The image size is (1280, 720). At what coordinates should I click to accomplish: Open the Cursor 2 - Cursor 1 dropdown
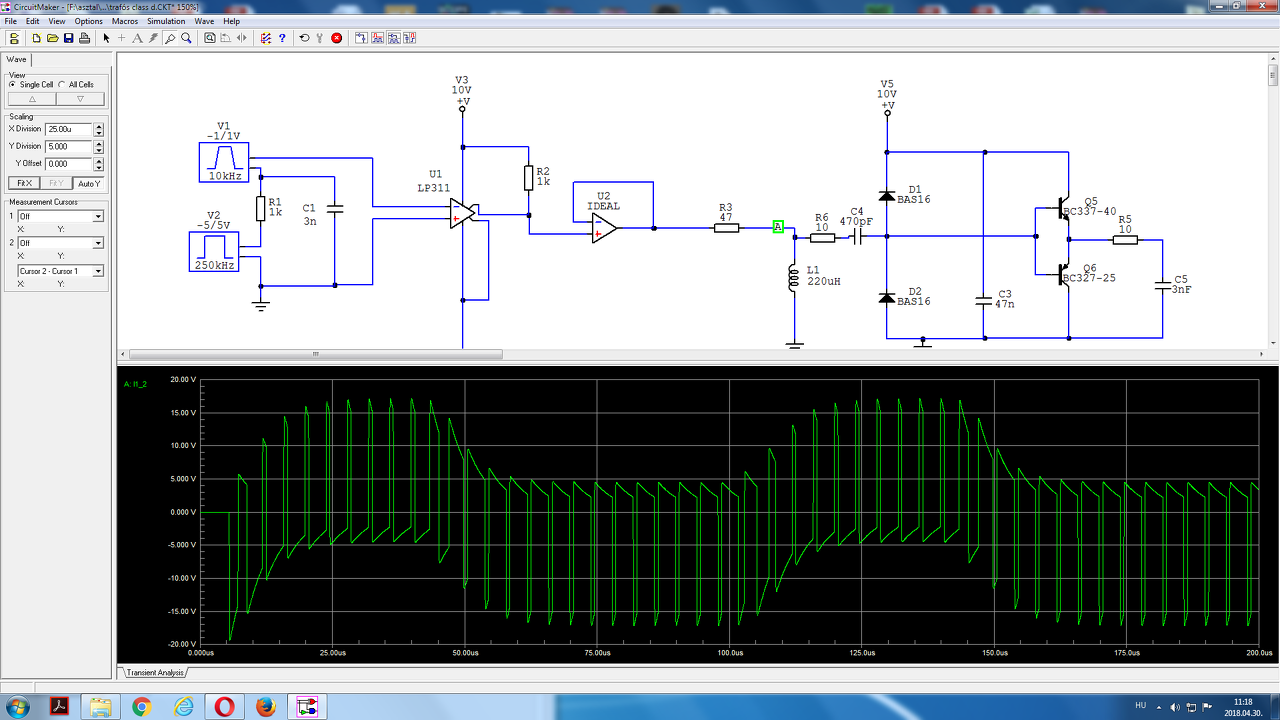pyautogui.click(x=98, y=271)
